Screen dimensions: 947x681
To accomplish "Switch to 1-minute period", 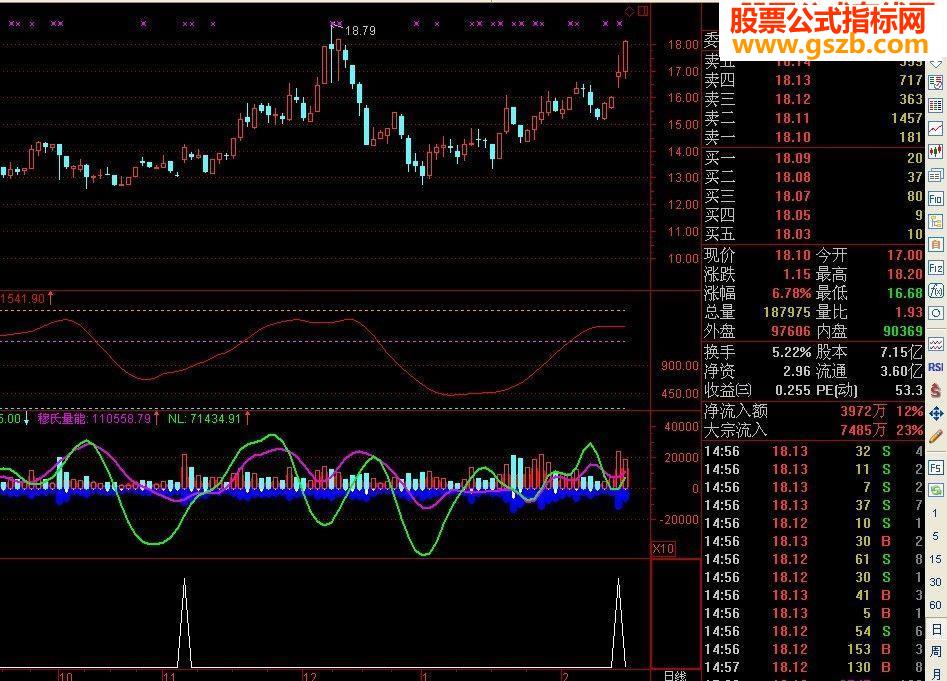I will pos(936,513).
